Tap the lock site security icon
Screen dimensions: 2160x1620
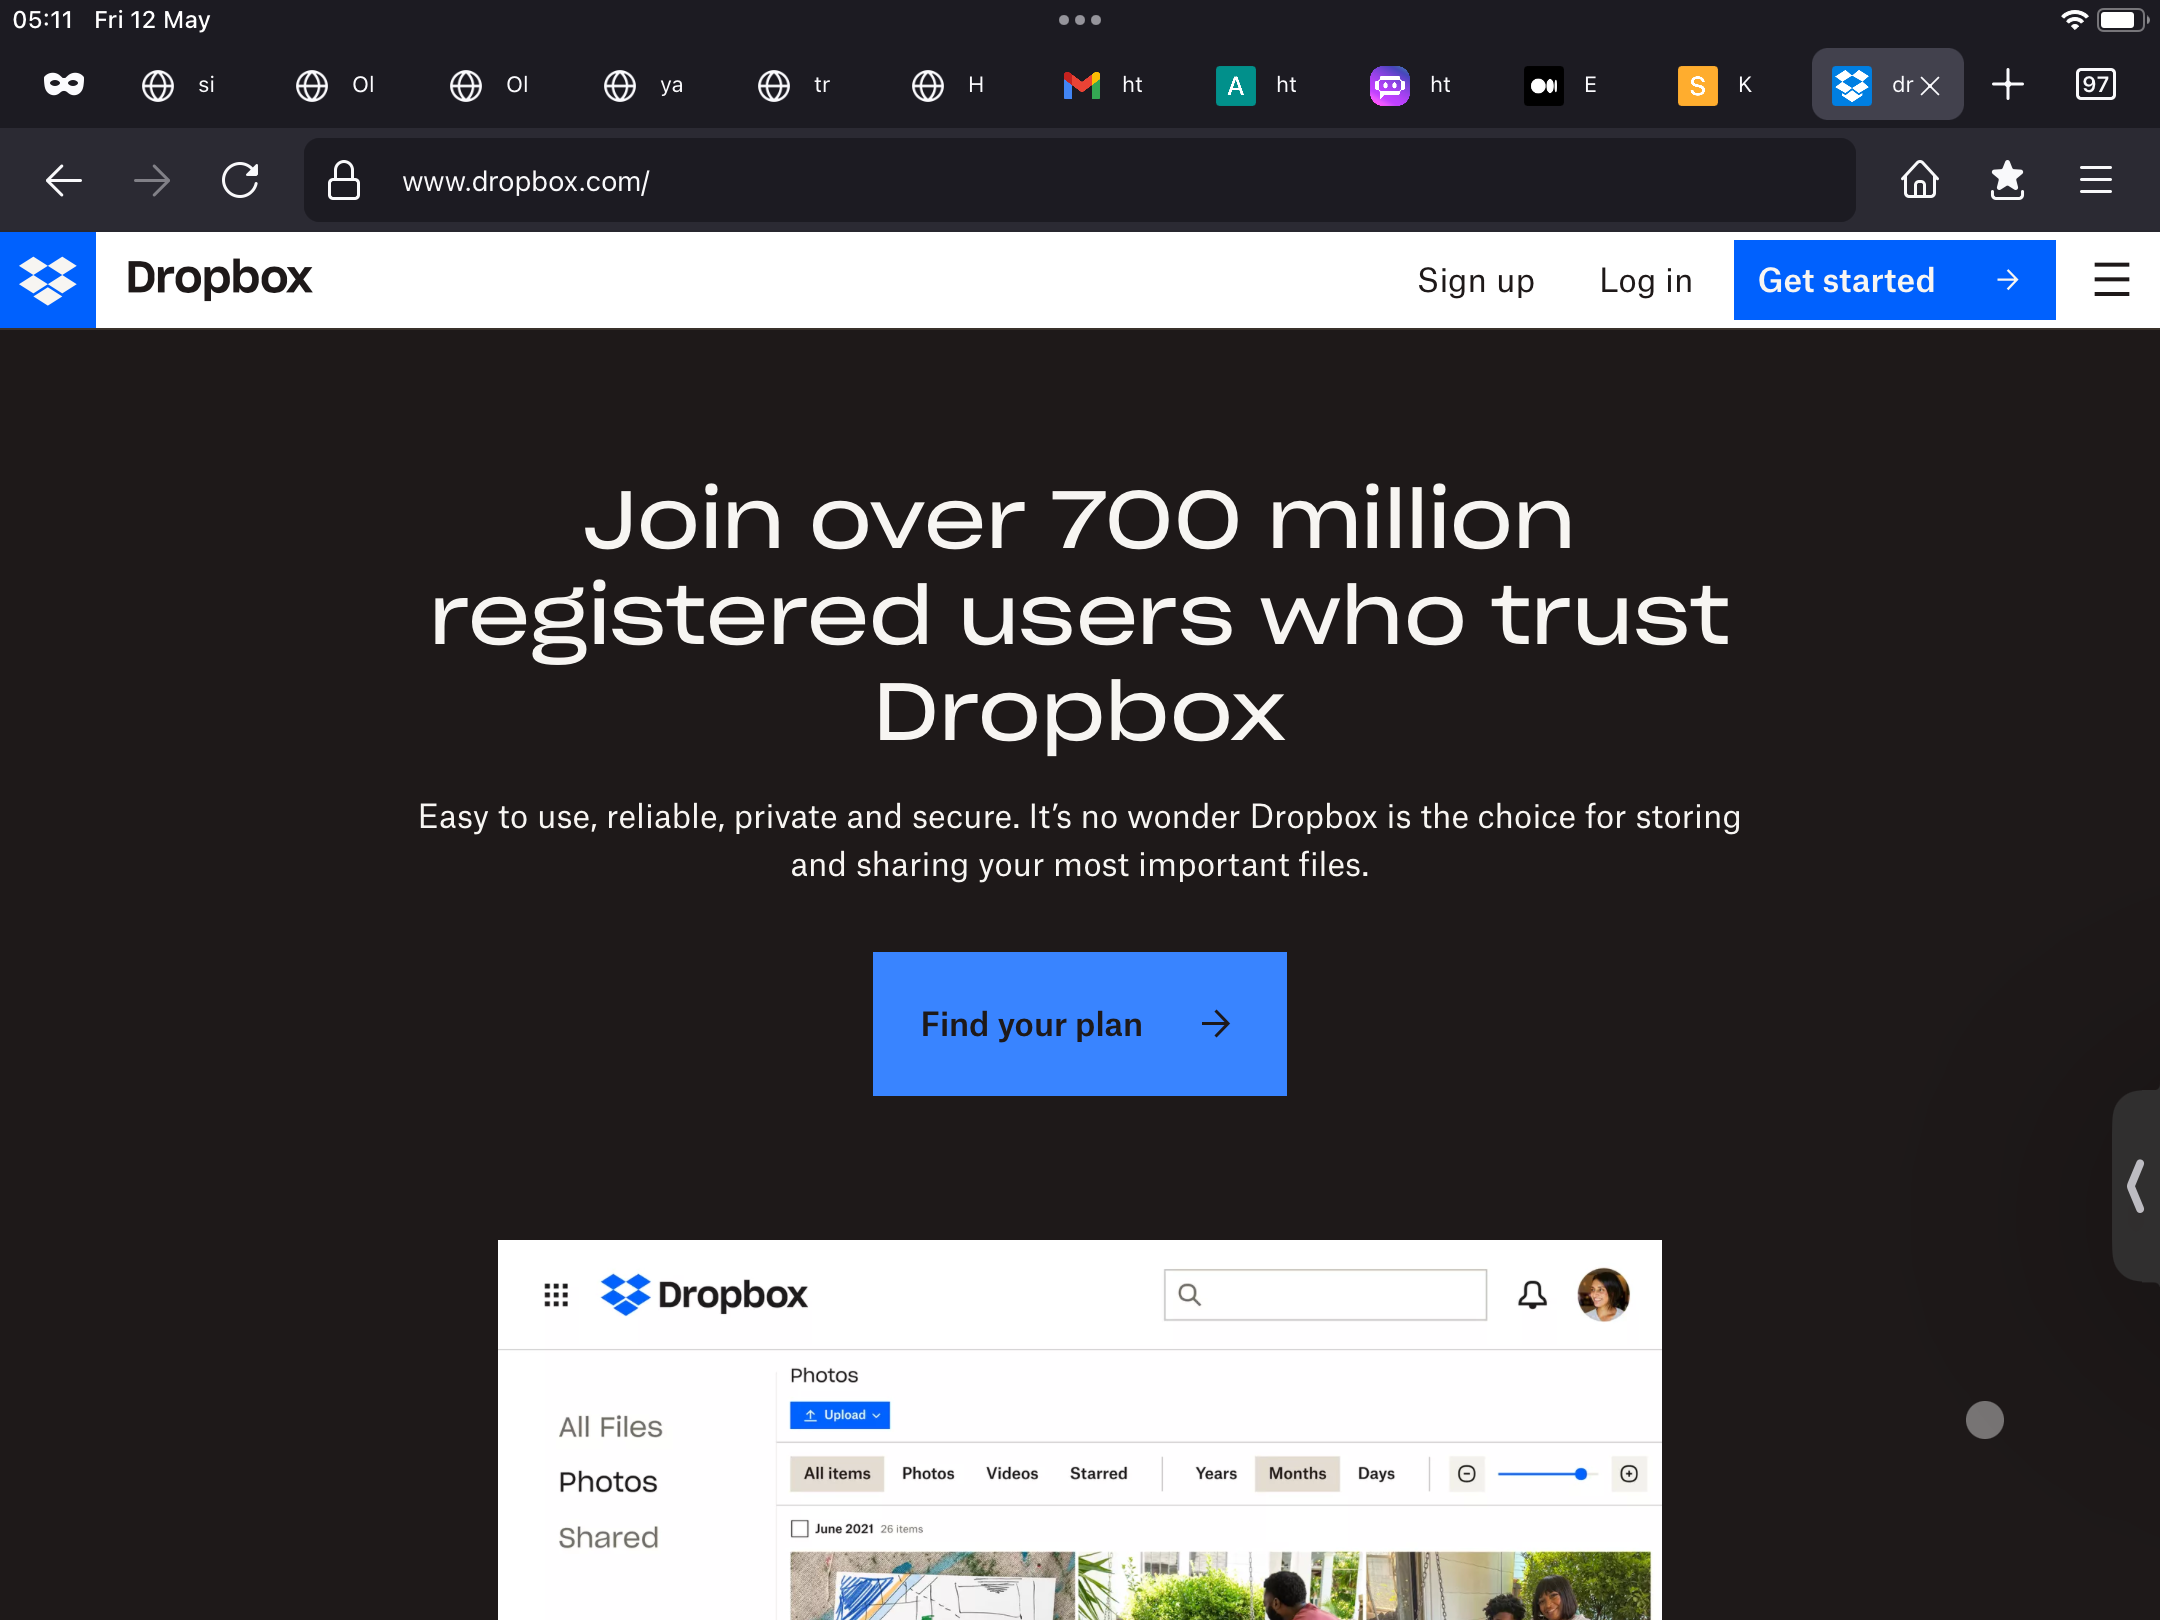pyautogui.click(x=343, y=181)
